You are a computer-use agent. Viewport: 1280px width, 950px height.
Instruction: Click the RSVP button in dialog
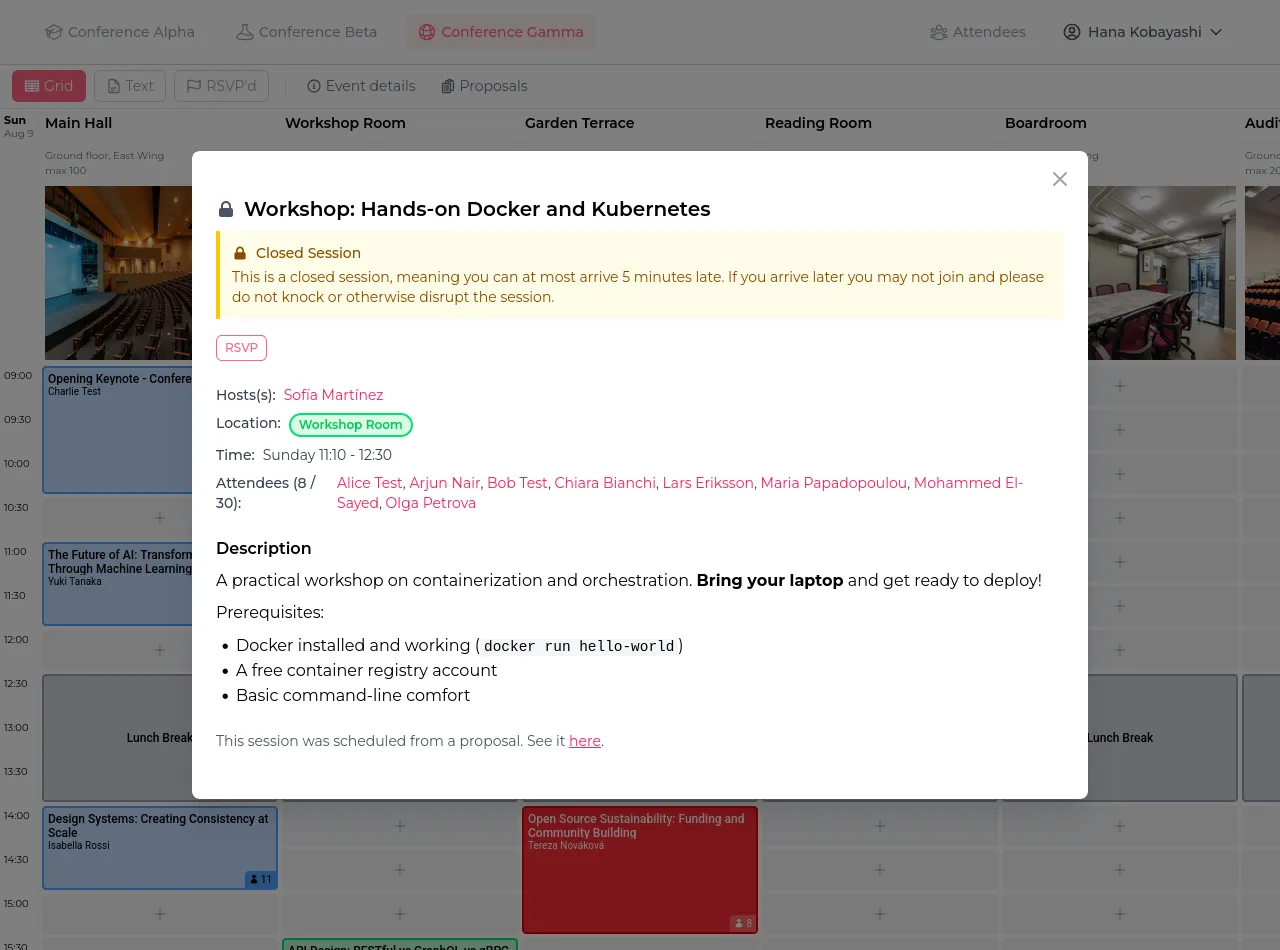coord(241,348)
